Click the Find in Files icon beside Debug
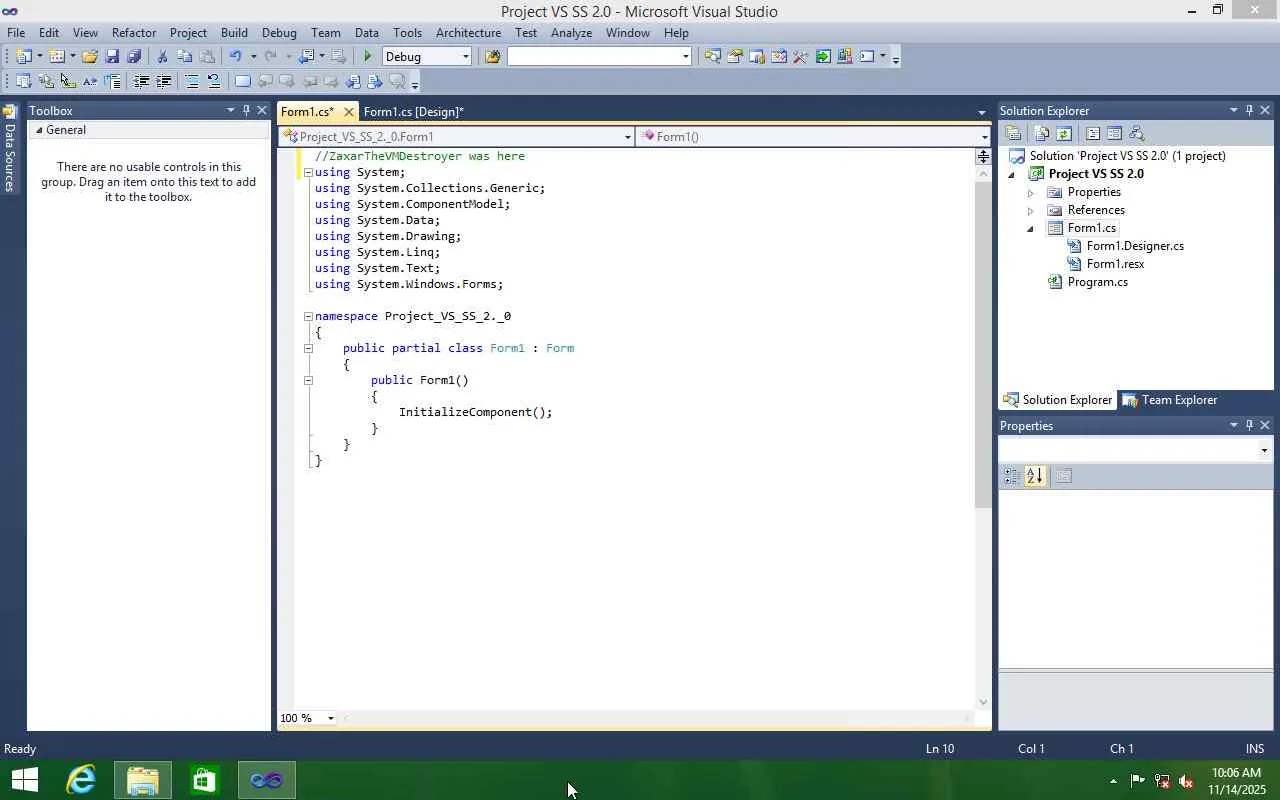The height and width of the screenshot is (800, 1280). pyautogui.click(x=492, y=56)
